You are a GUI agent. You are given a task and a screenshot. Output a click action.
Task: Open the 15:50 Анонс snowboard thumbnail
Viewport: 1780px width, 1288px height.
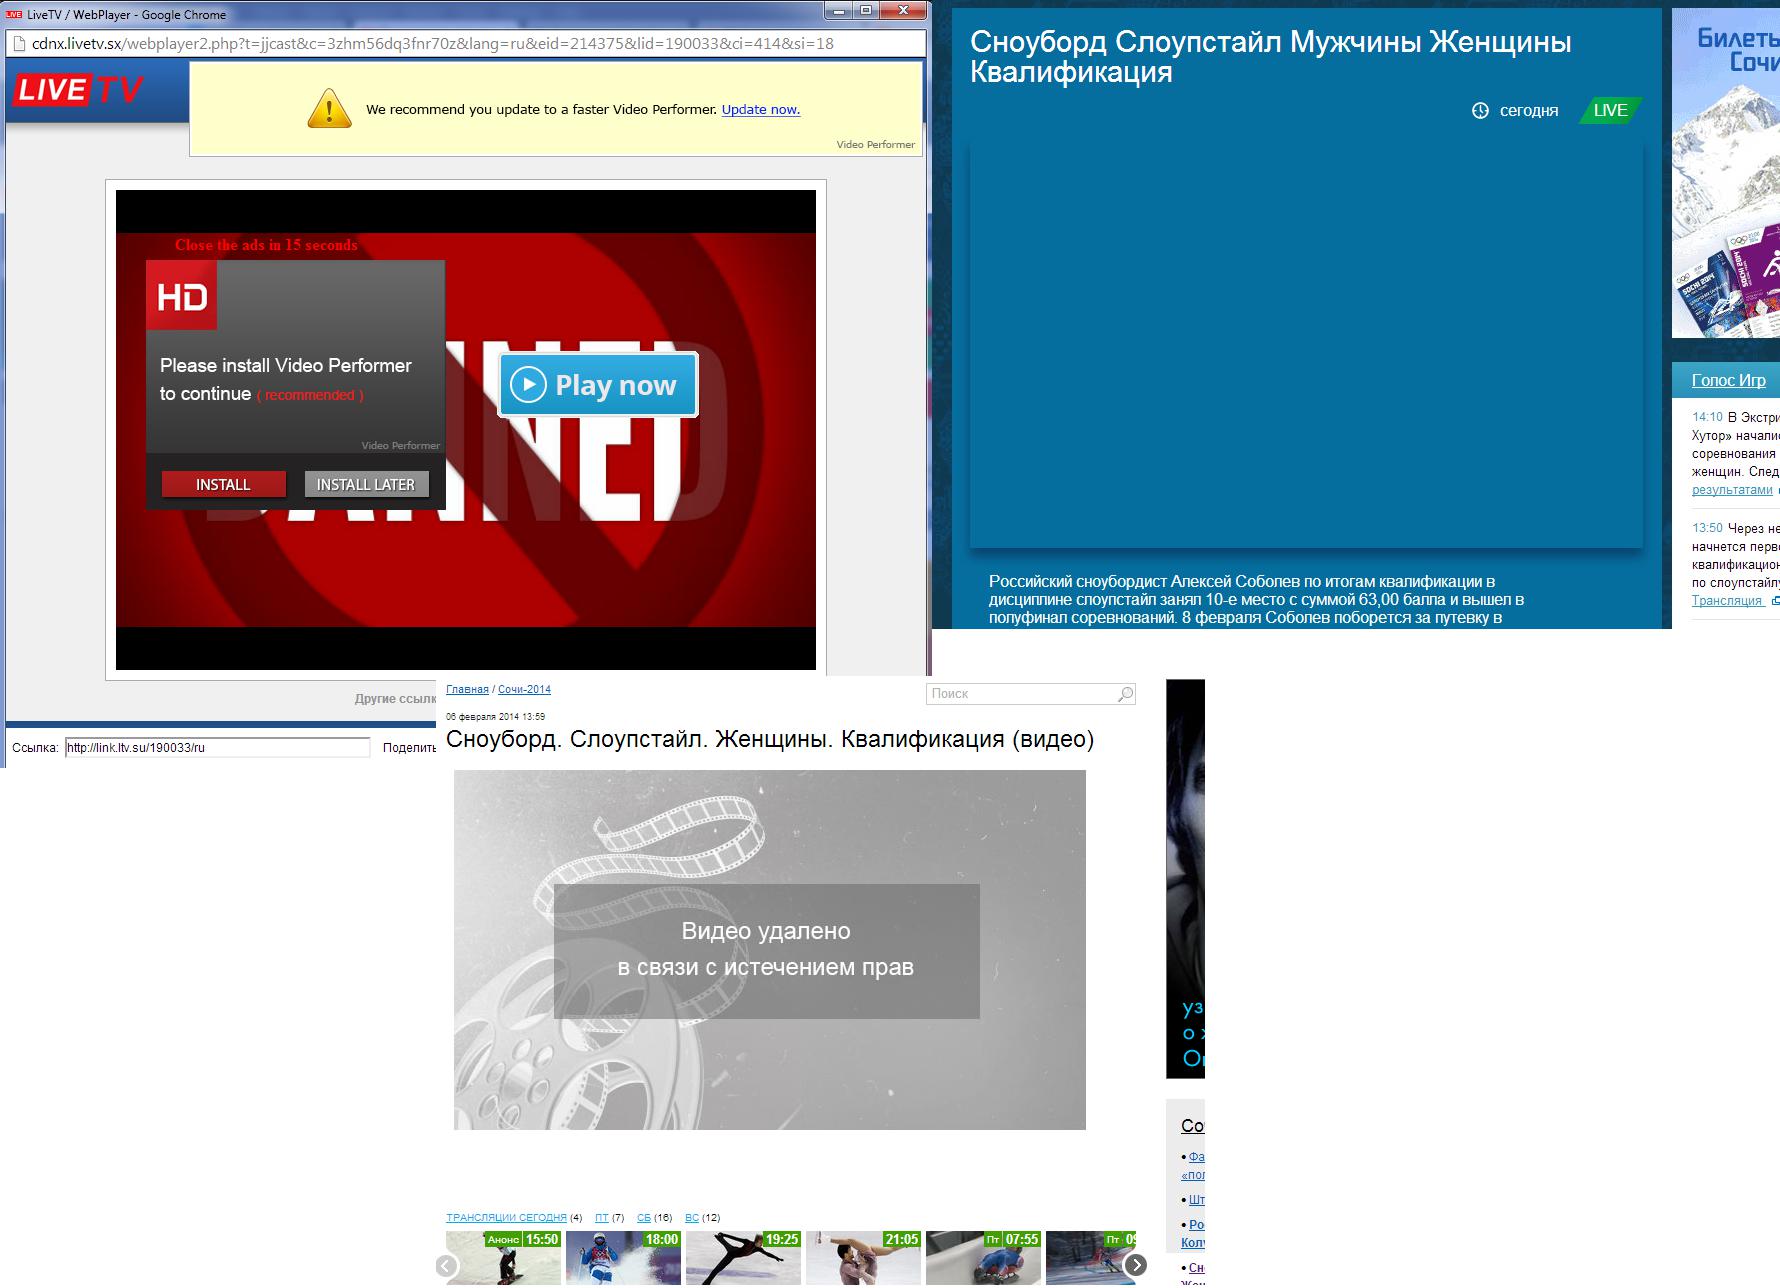(x=503, y=1258)
